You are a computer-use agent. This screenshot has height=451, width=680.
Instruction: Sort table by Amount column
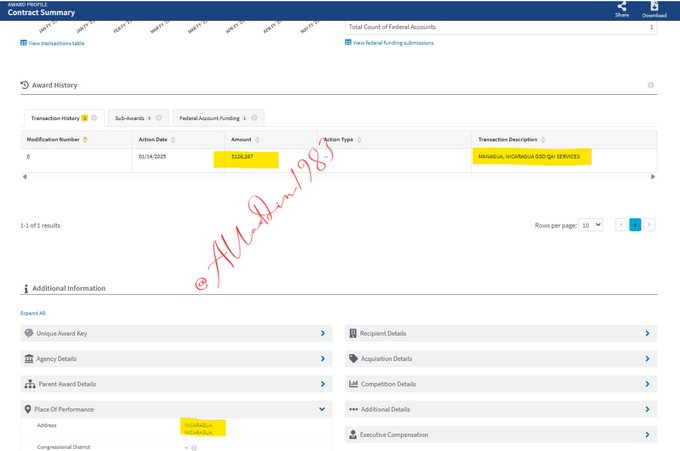tap(258, 139)
